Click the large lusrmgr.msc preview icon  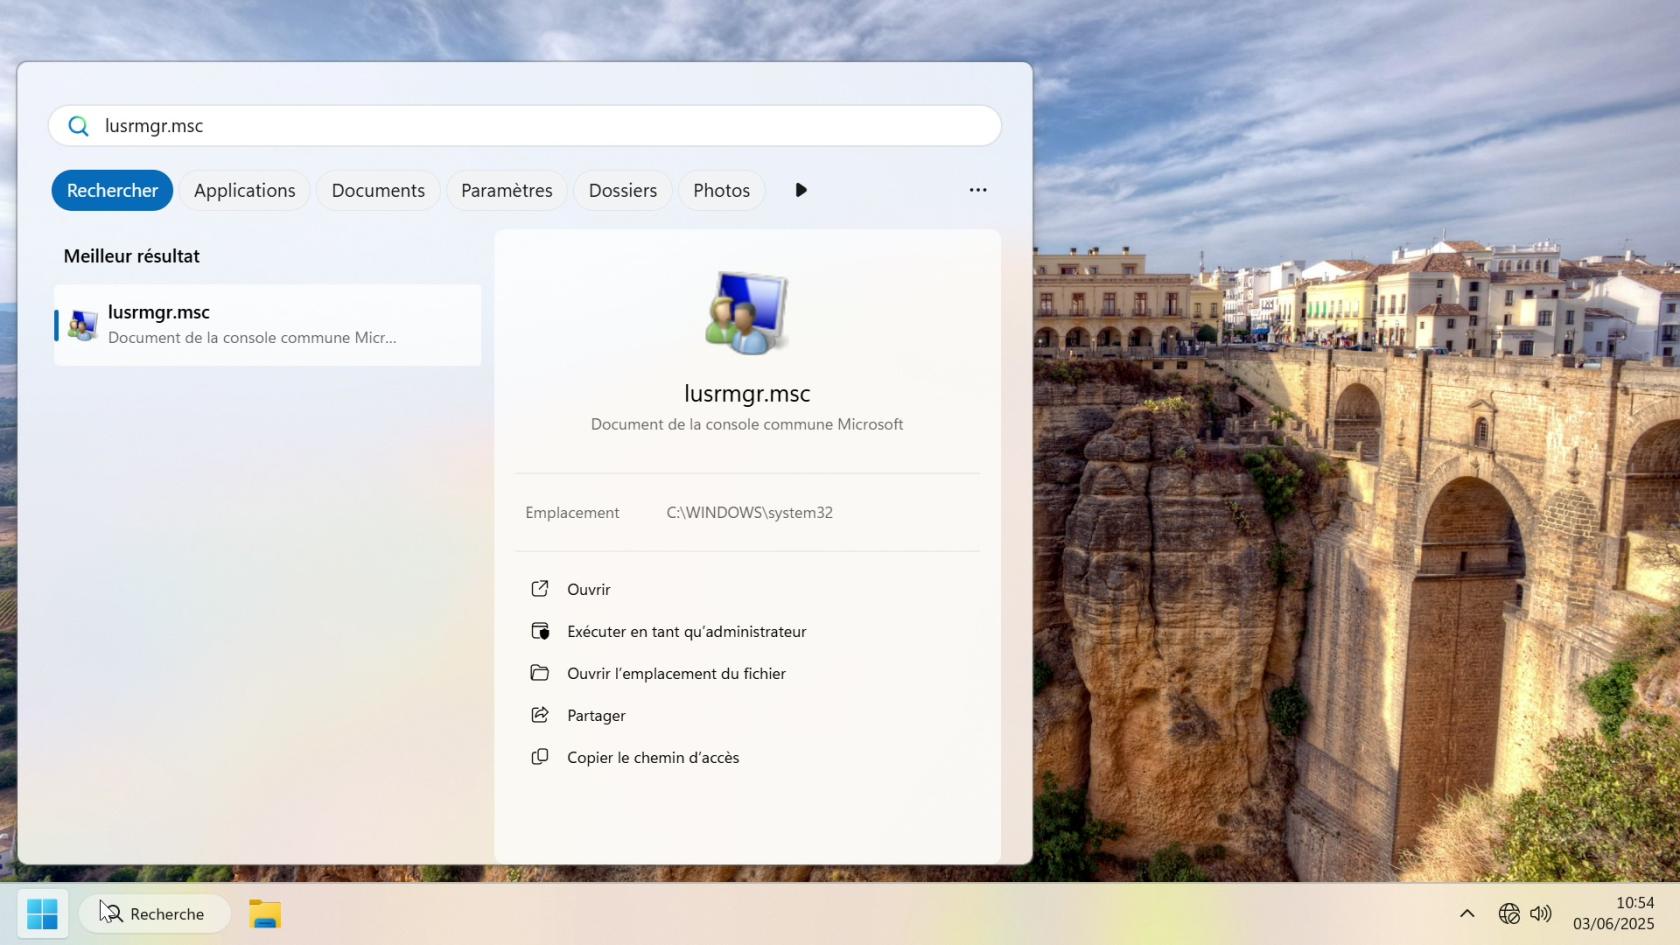tap(747, 313)
